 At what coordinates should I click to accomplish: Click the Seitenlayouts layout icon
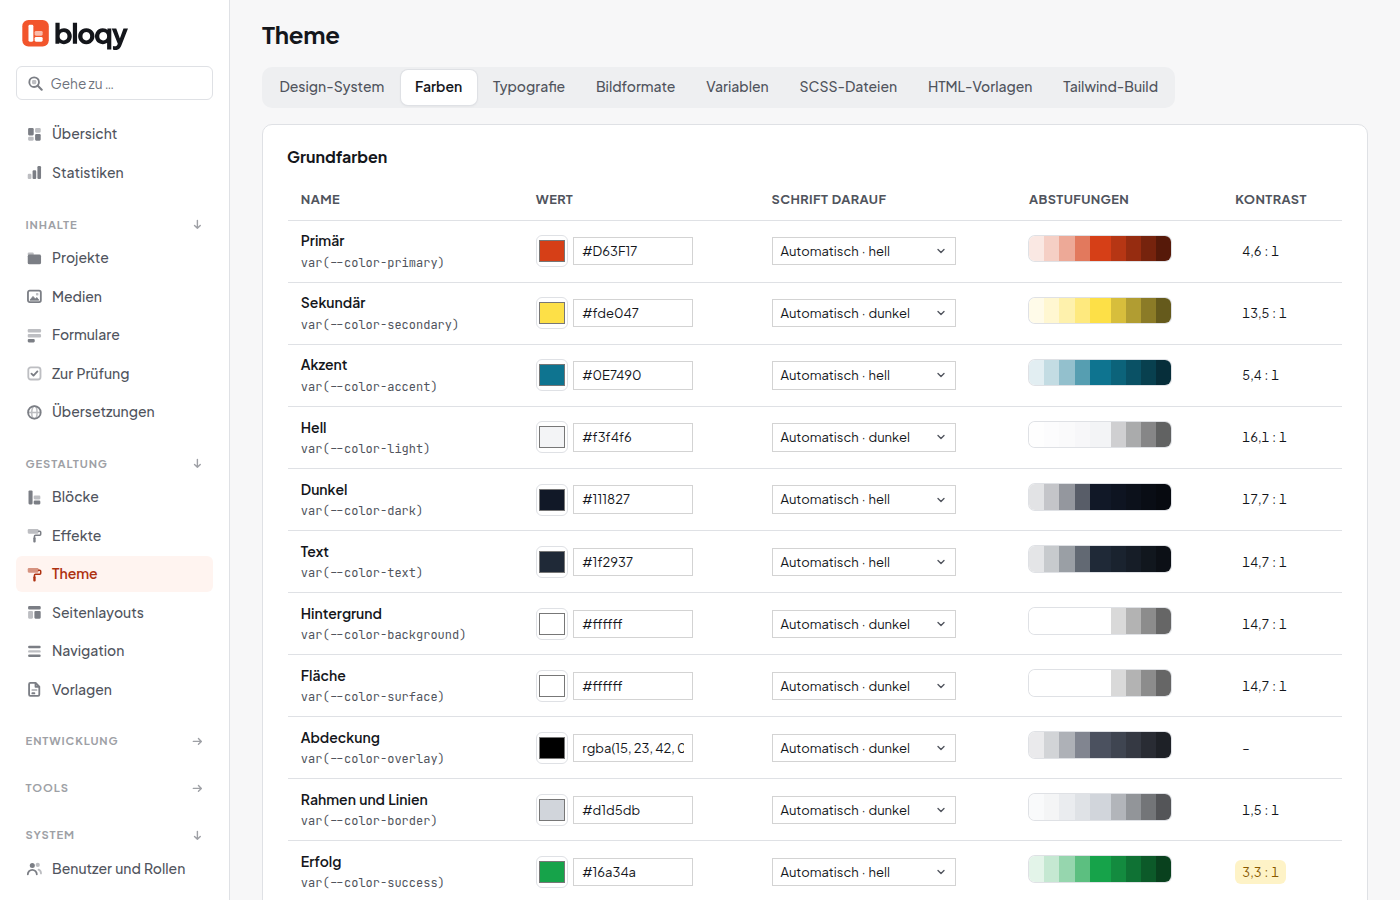click(x=34, y=613)
